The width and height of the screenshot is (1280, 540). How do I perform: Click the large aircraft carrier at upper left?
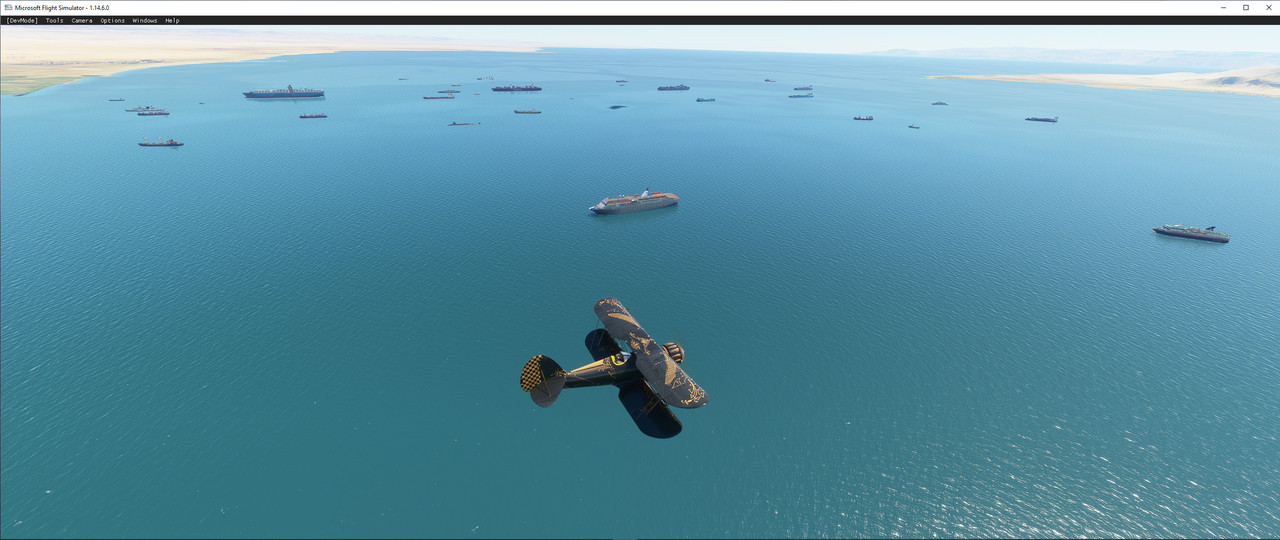tap(283, 92)
